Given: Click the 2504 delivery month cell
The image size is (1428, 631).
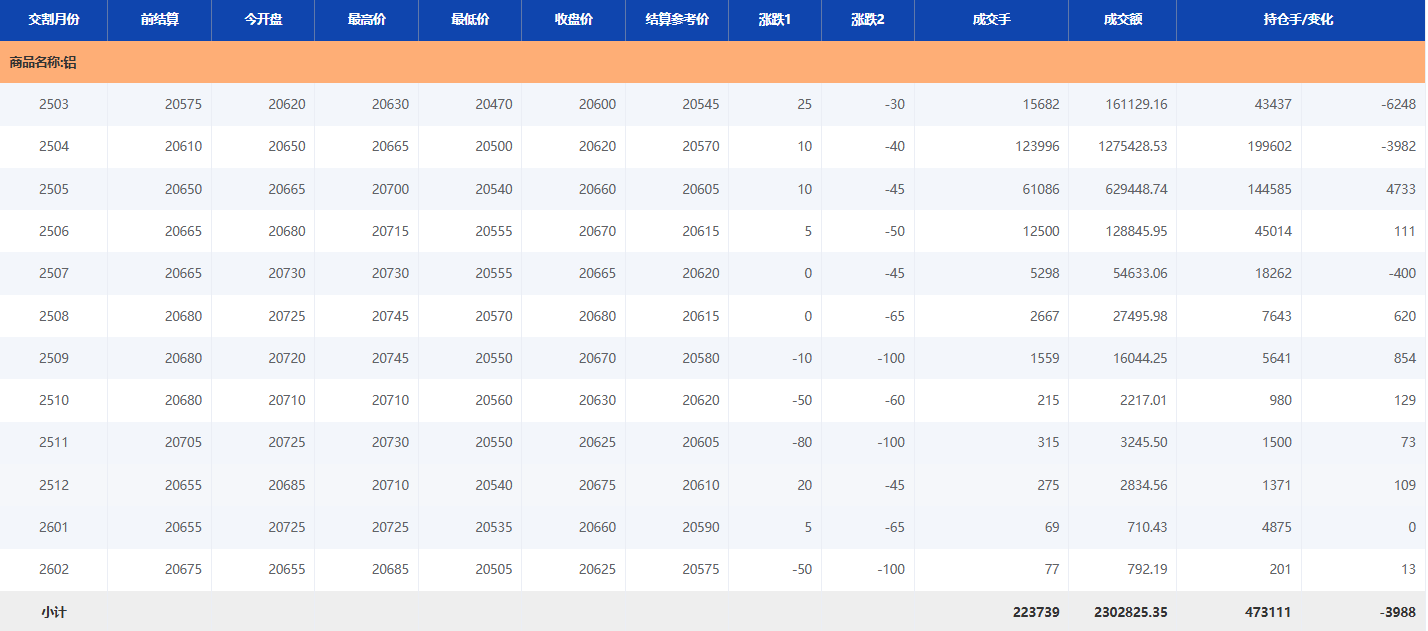Looking at the screenshot, I should click(x=54, y=146).
